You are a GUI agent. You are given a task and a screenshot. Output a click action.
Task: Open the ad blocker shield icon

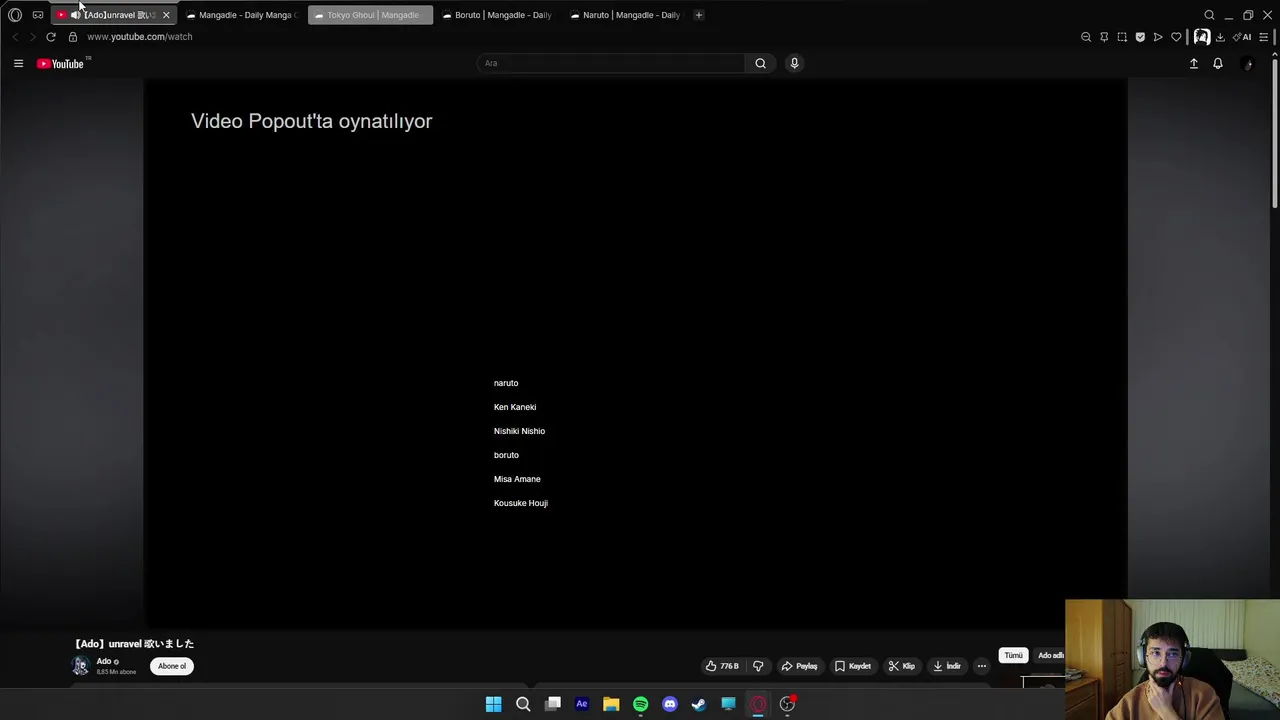click(x=1140, y=37)
